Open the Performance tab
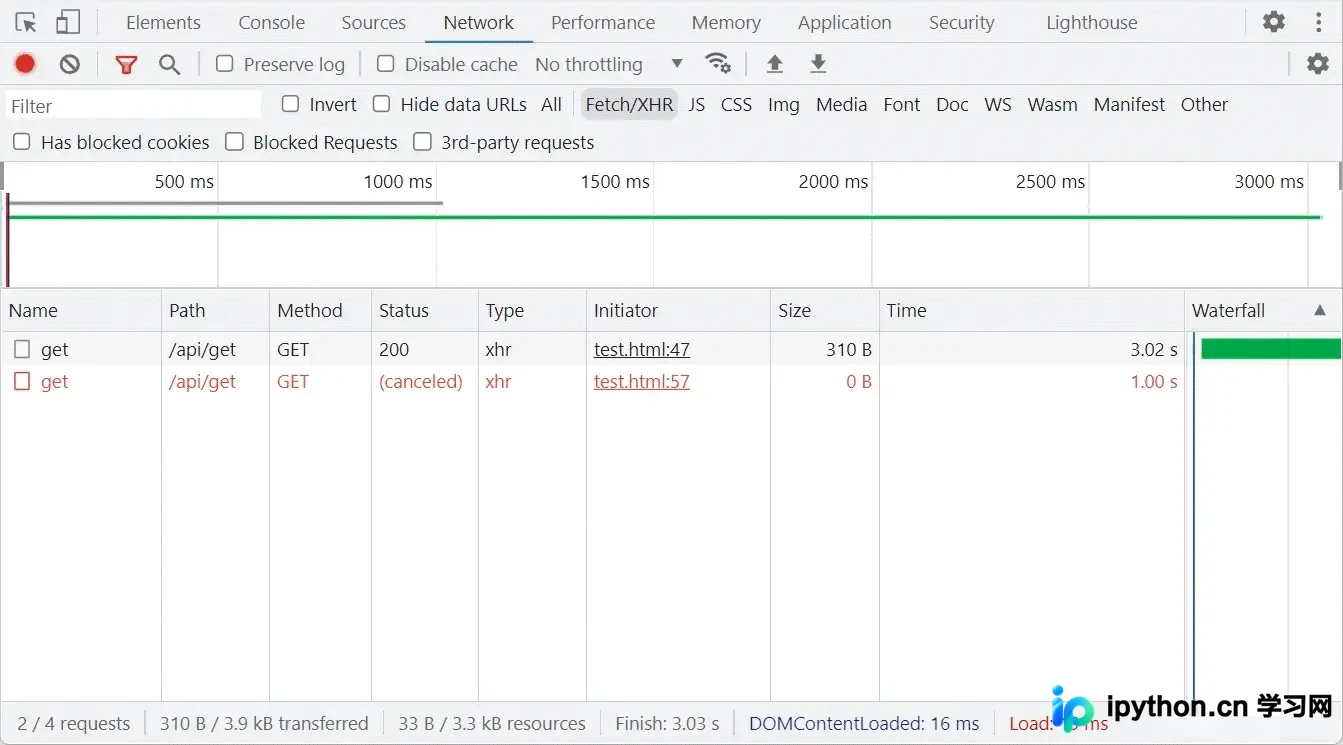 coord(603,22)
